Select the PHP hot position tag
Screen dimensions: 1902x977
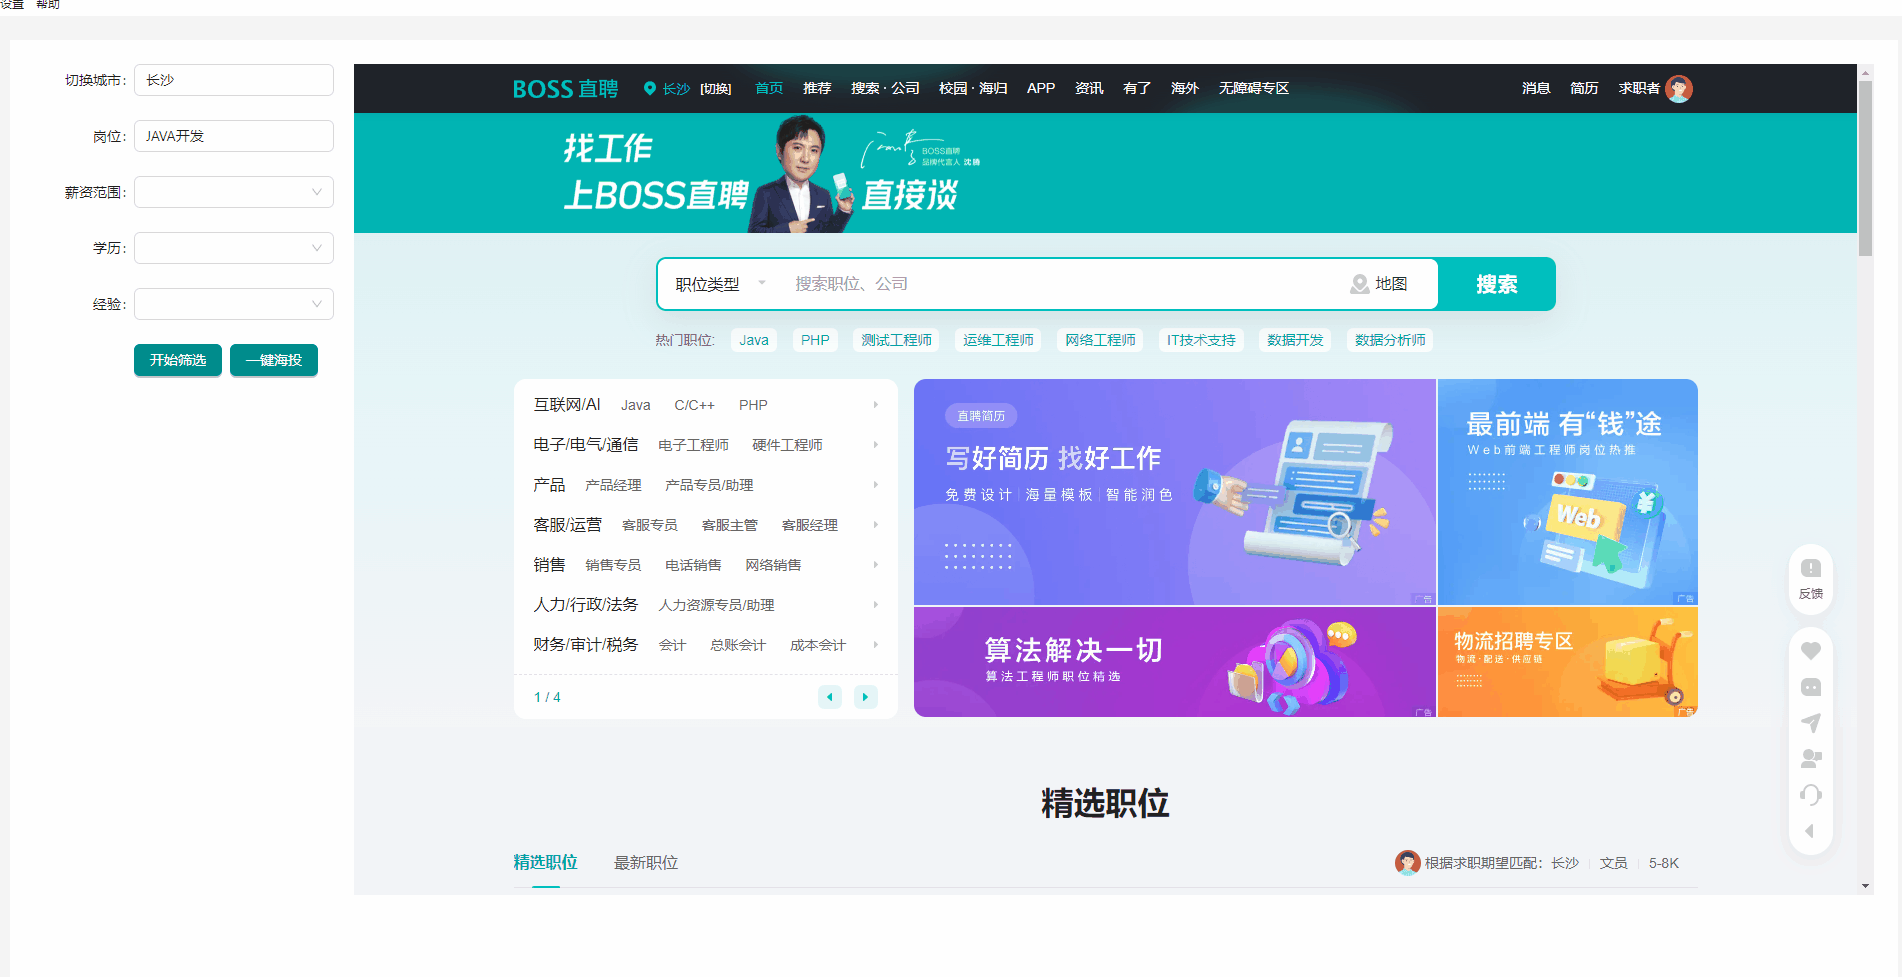tap(815, 340)
